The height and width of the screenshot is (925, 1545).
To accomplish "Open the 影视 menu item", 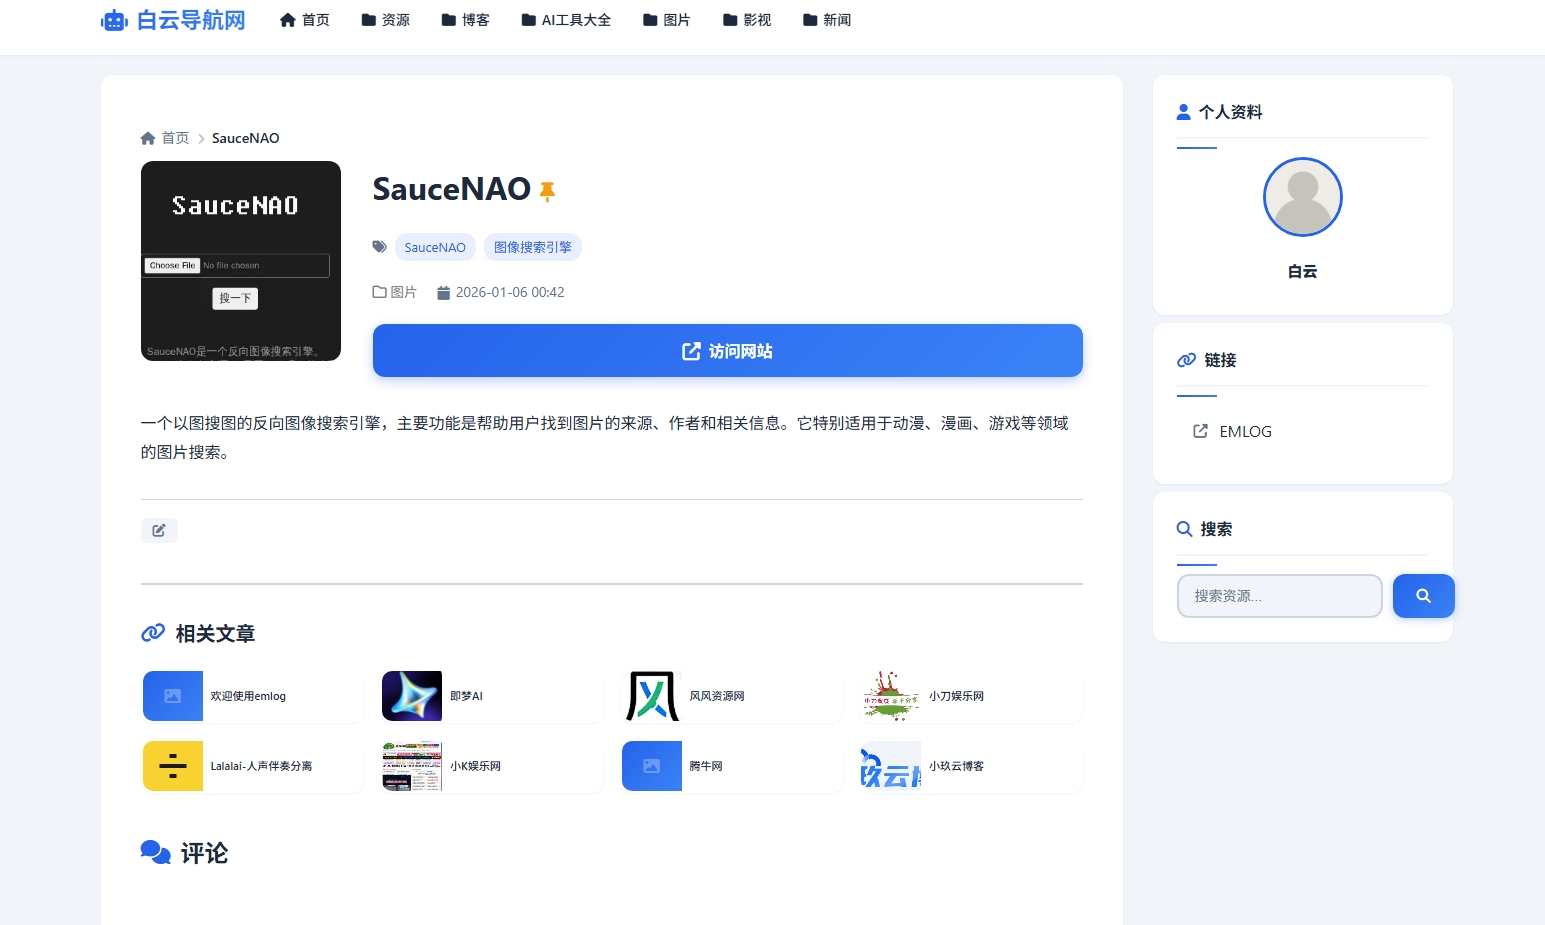I will click(x=747, y=19).
